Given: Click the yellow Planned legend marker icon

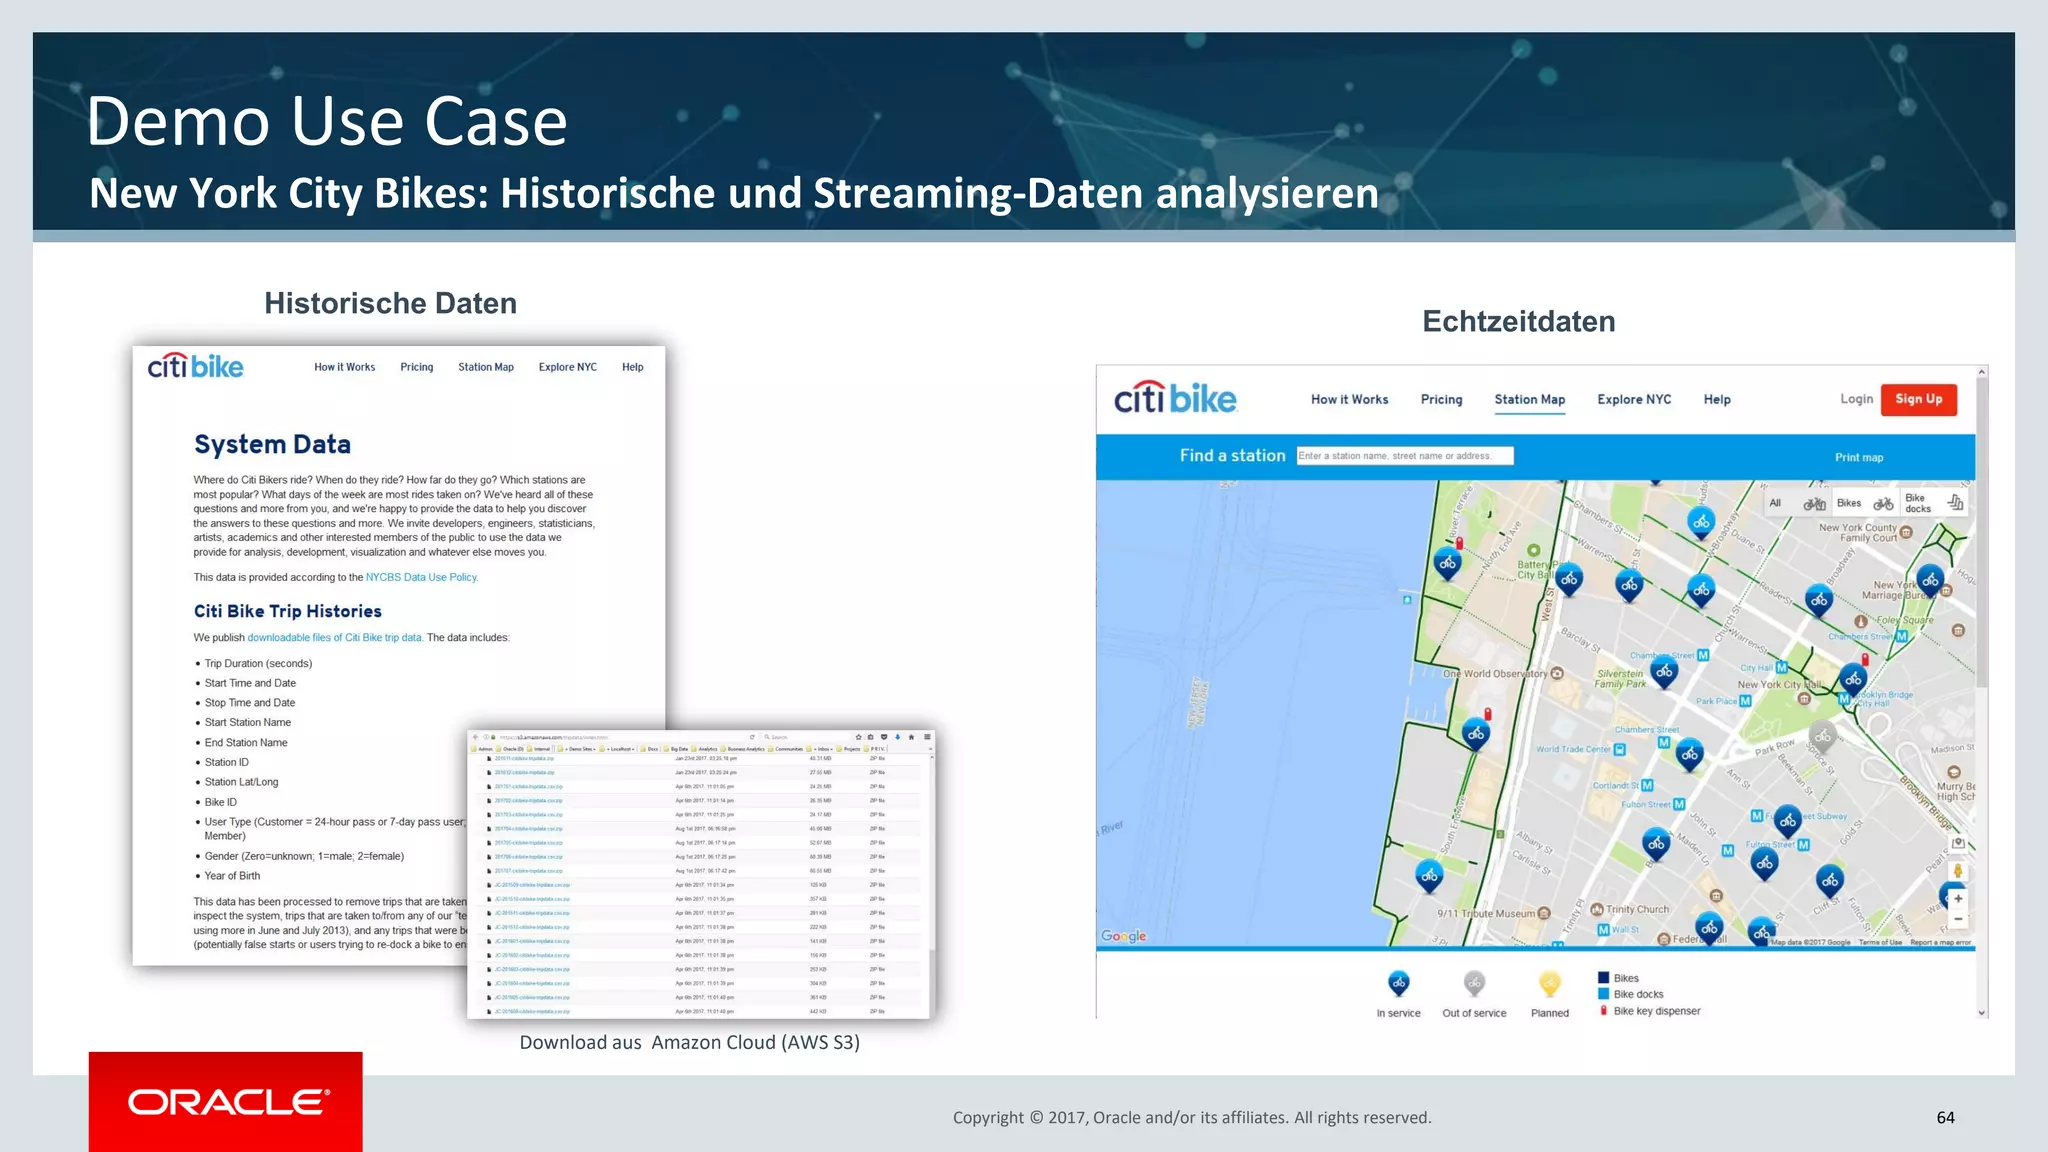Looking at the screenshot, I should 1549,984.
